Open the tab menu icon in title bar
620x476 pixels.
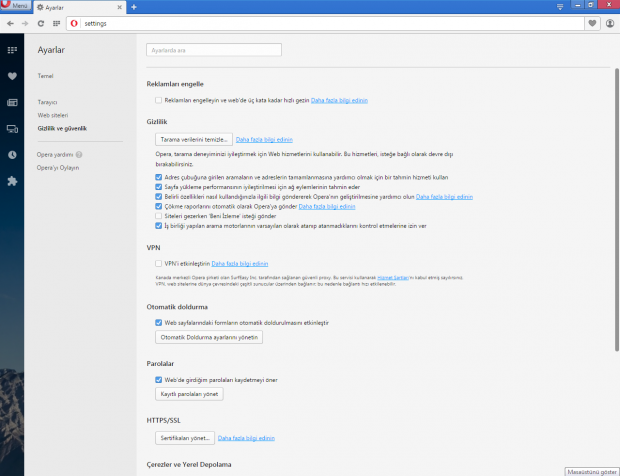pos(560,7)
